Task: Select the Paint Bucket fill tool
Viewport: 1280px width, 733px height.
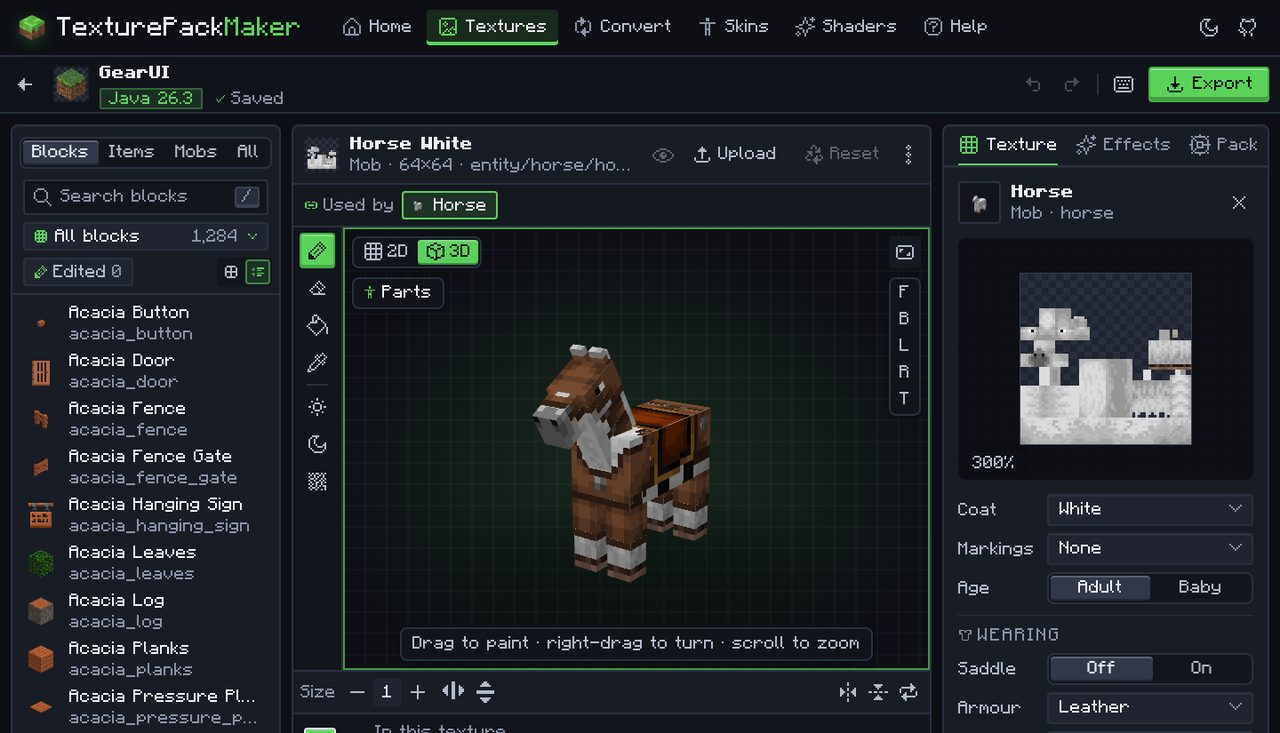Action: click(x=317, y=325)
